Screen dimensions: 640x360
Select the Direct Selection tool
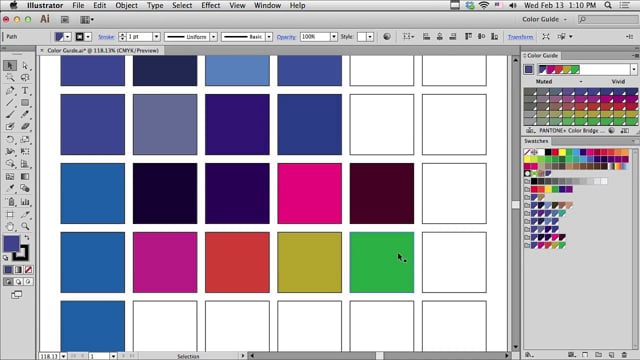click(x=25, y=65)
